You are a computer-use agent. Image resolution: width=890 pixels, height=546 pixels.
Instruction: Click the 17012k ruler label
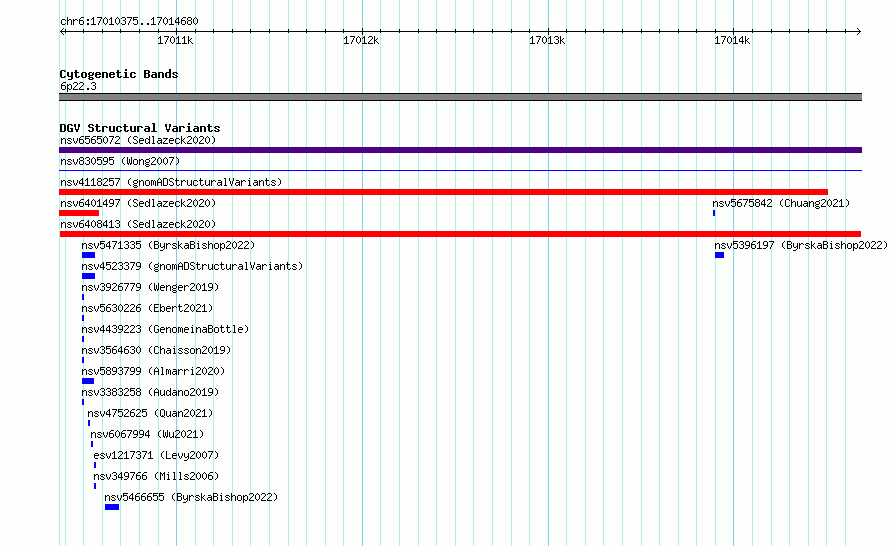[x=361, y=40]
